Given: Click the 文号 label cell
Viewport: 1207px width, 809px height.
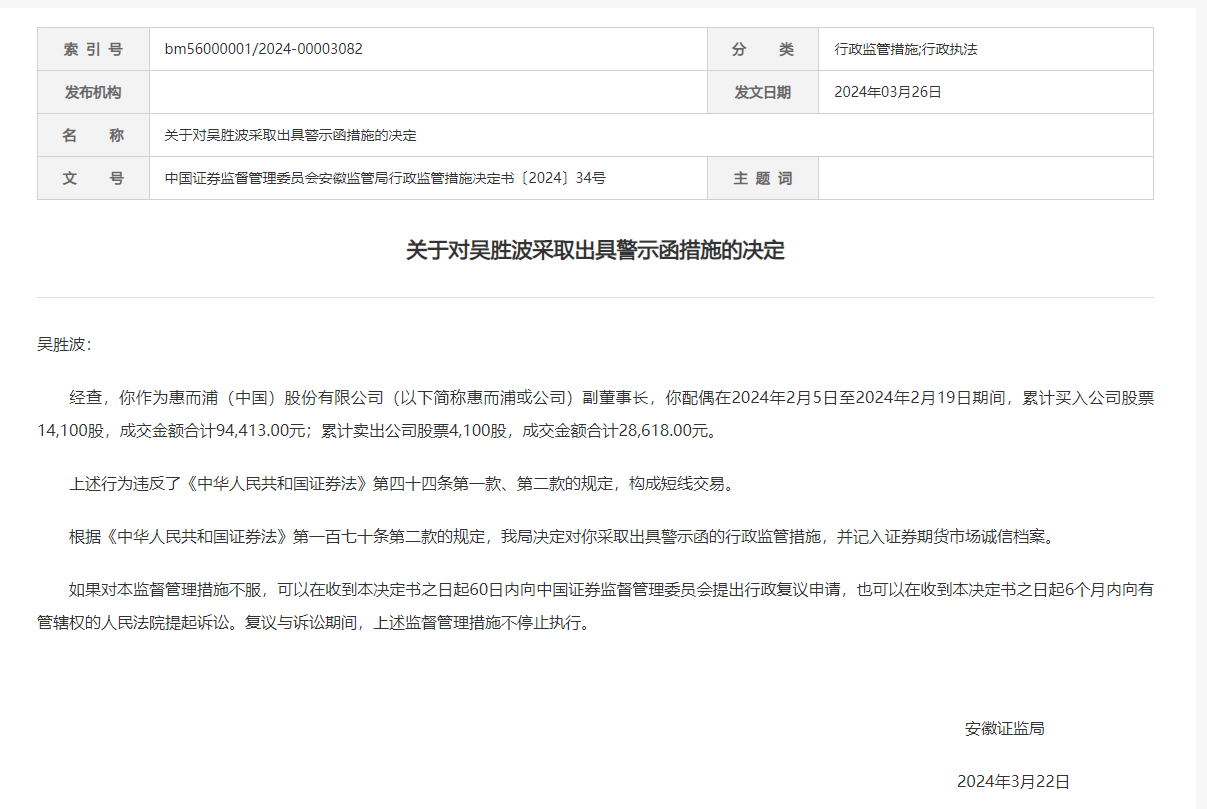Looking at the screenshot, I should (x=93, y=178).
